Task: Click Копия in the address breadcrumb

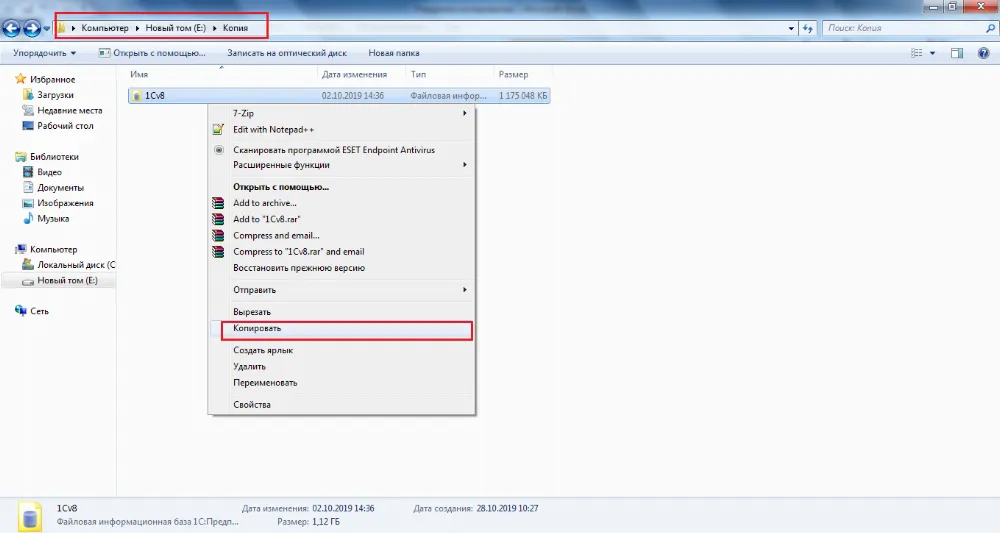Action: click(235, 28)
